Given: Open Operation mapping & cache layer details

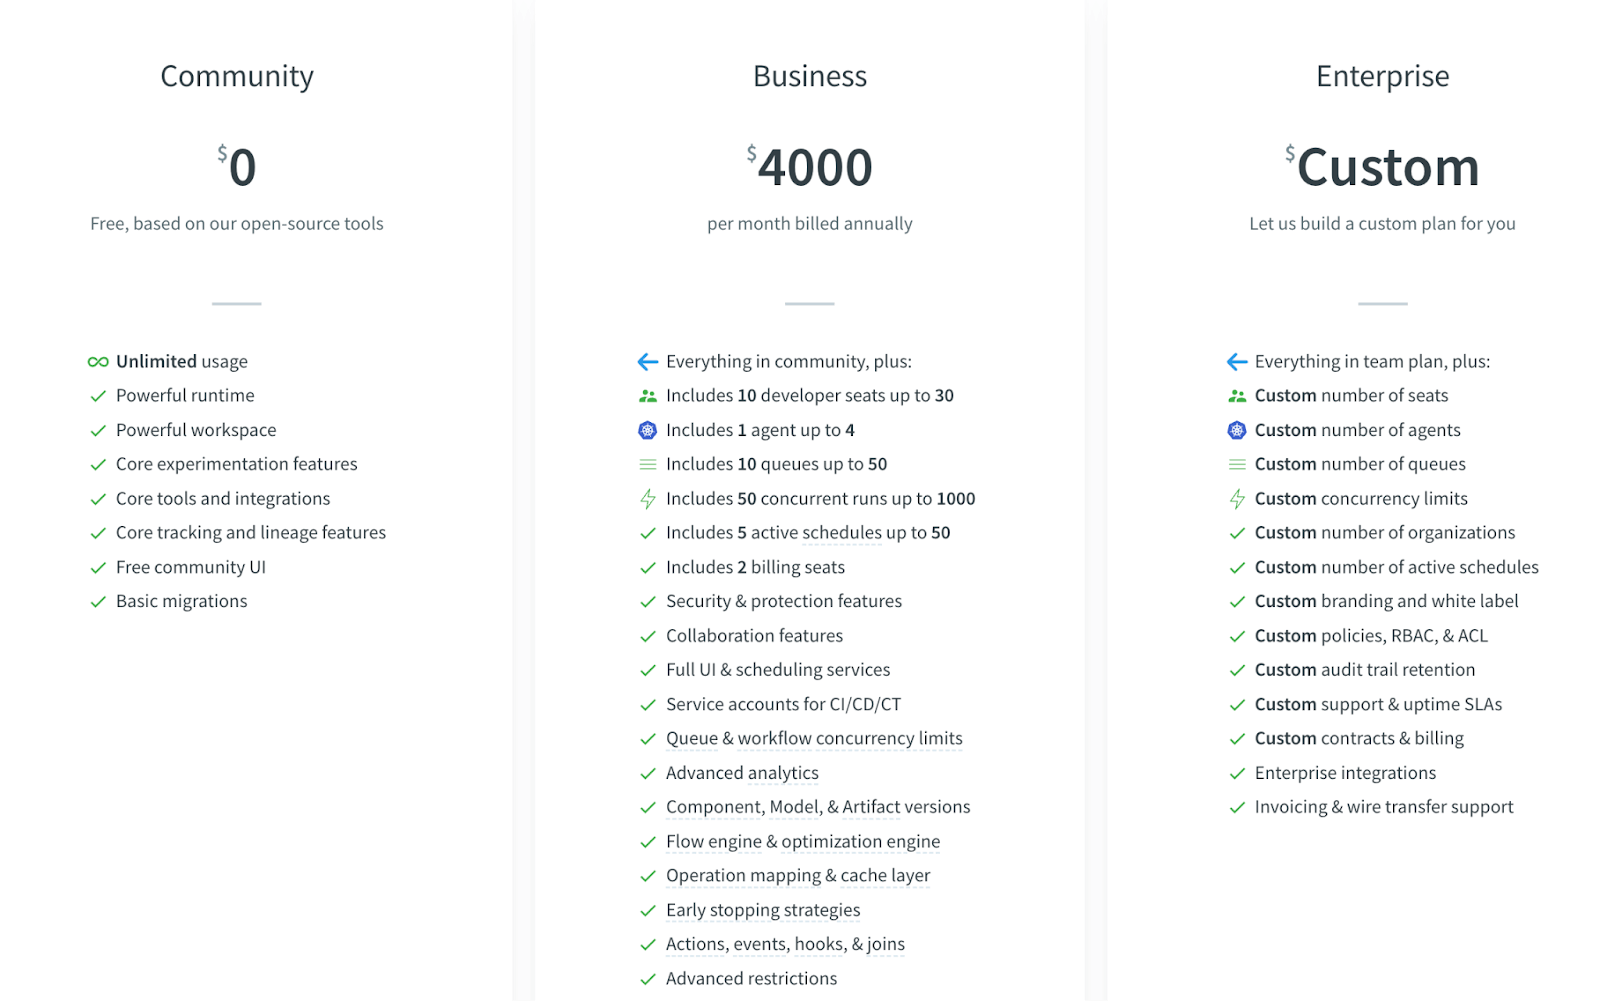Looking at the screenshot, I should 798,875.
